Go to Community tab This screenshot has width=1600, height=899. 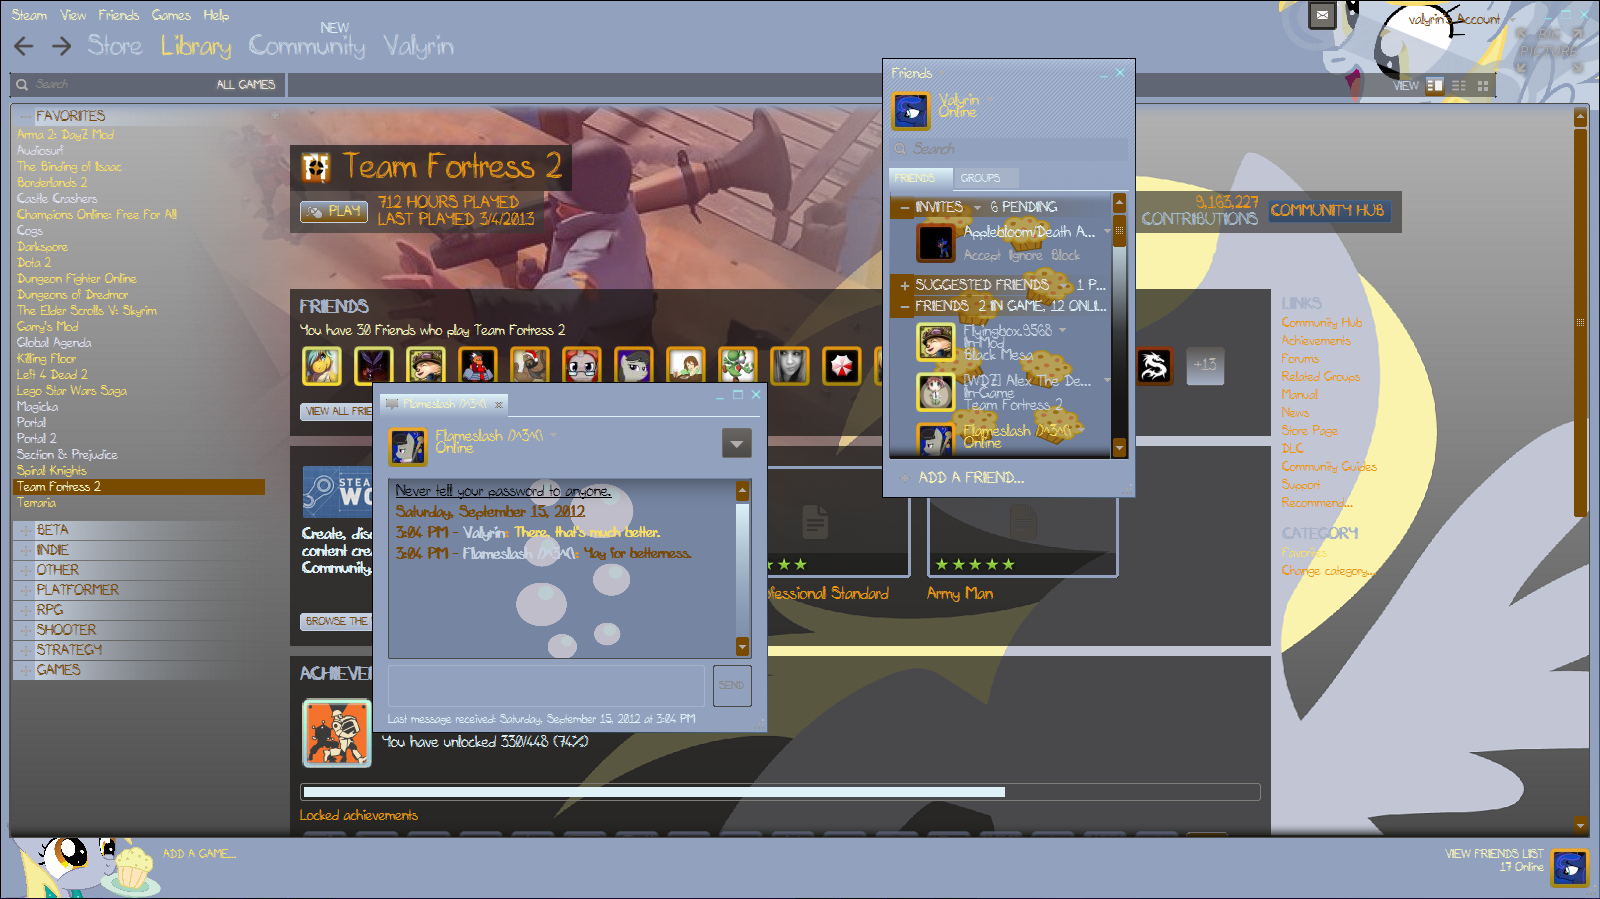pyautogui.click(x=307, y=46)
